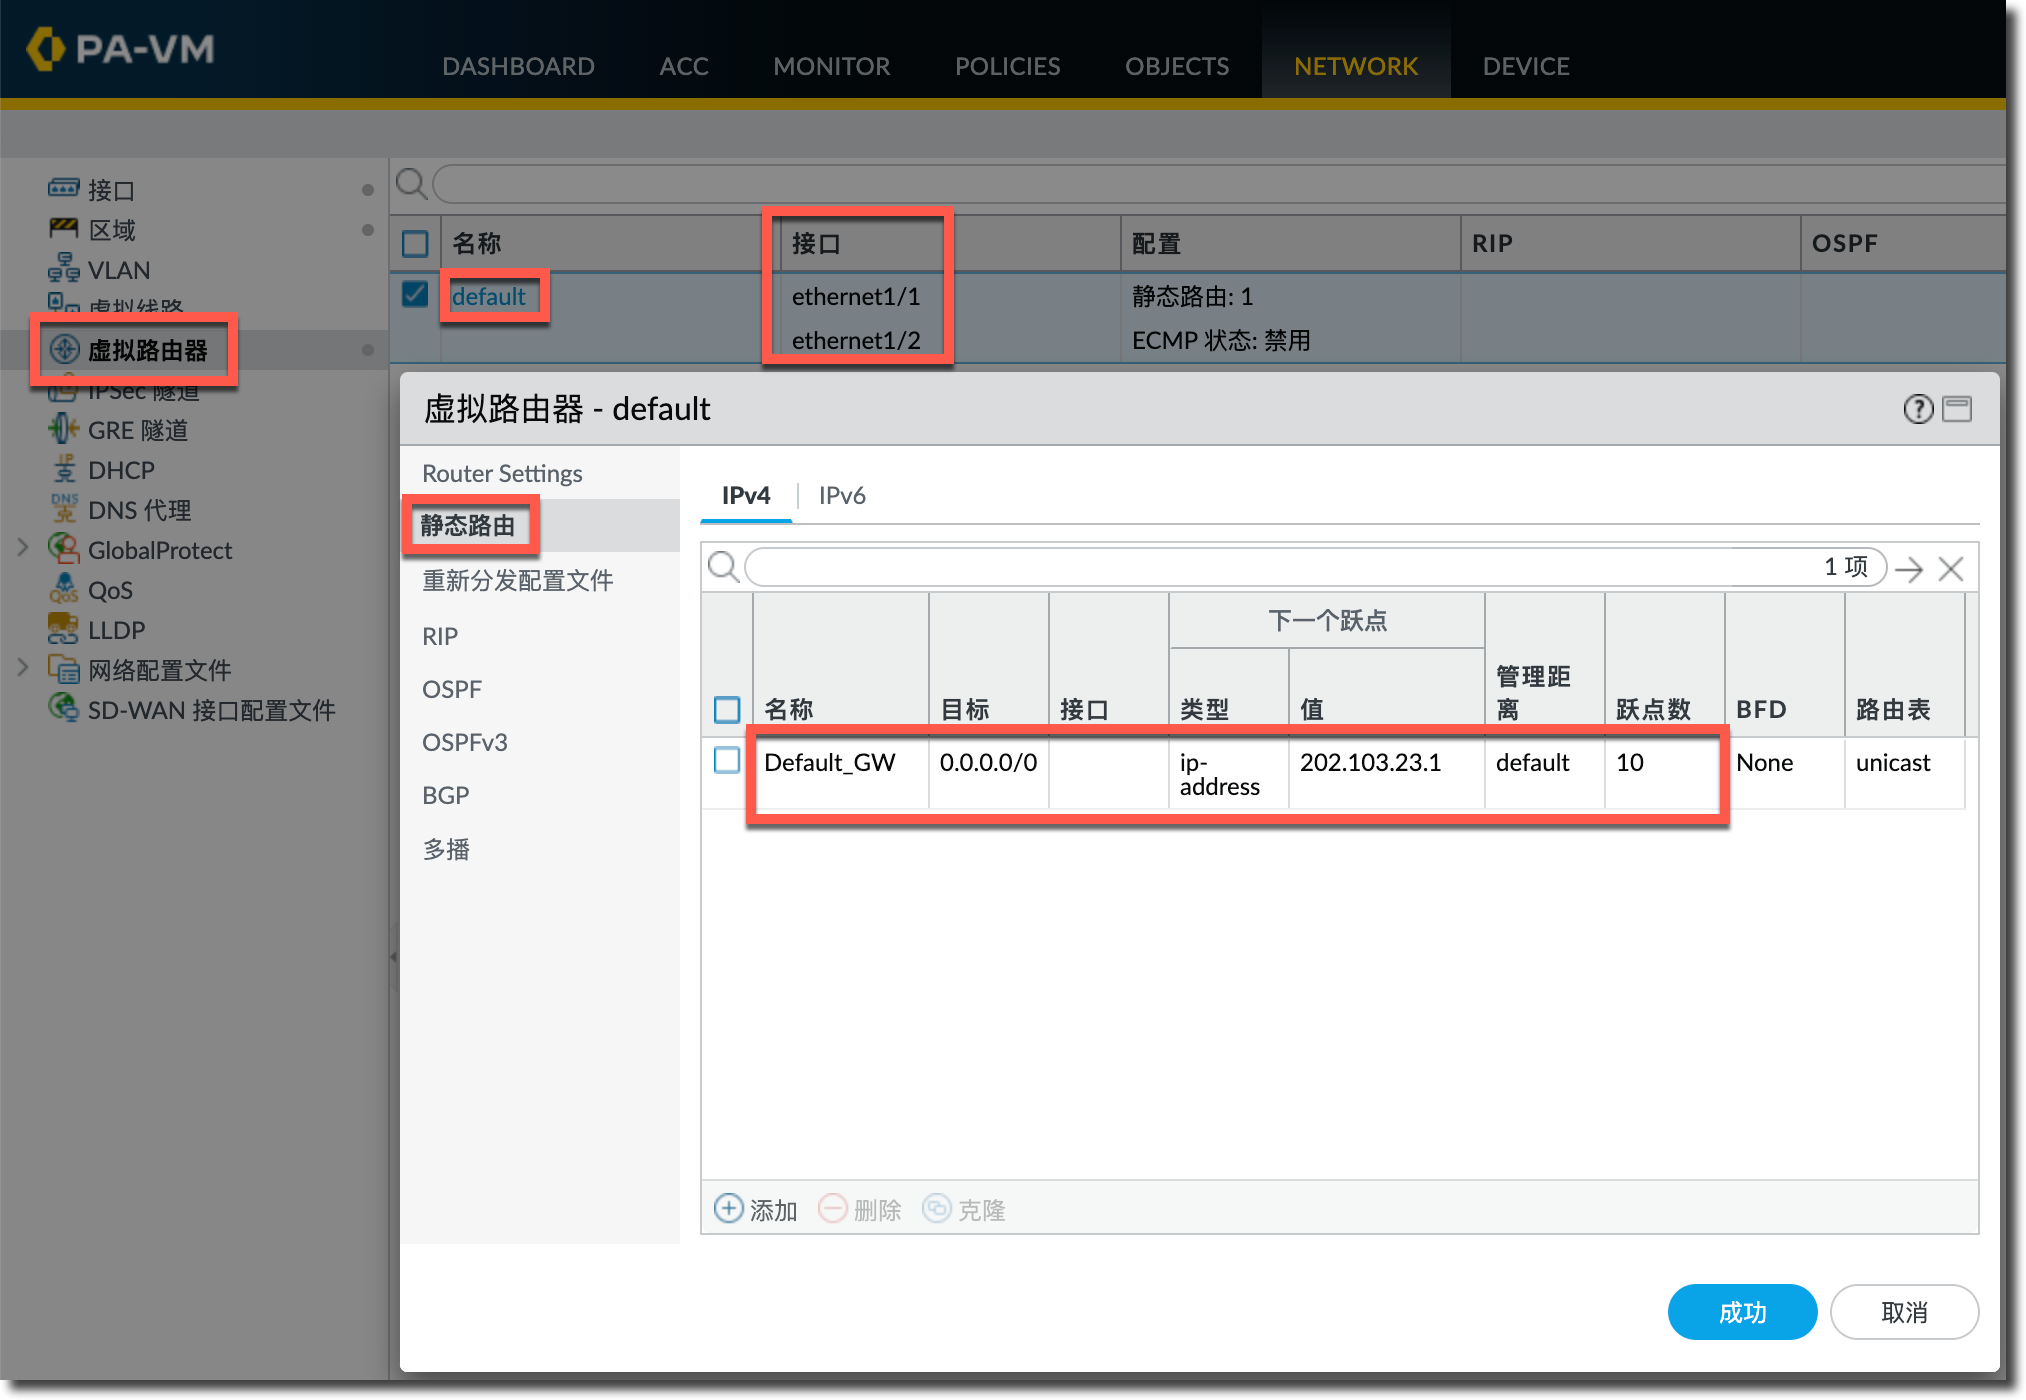Open QoS from the sidebar icon

pyautogui.click(x=63, y=589)
